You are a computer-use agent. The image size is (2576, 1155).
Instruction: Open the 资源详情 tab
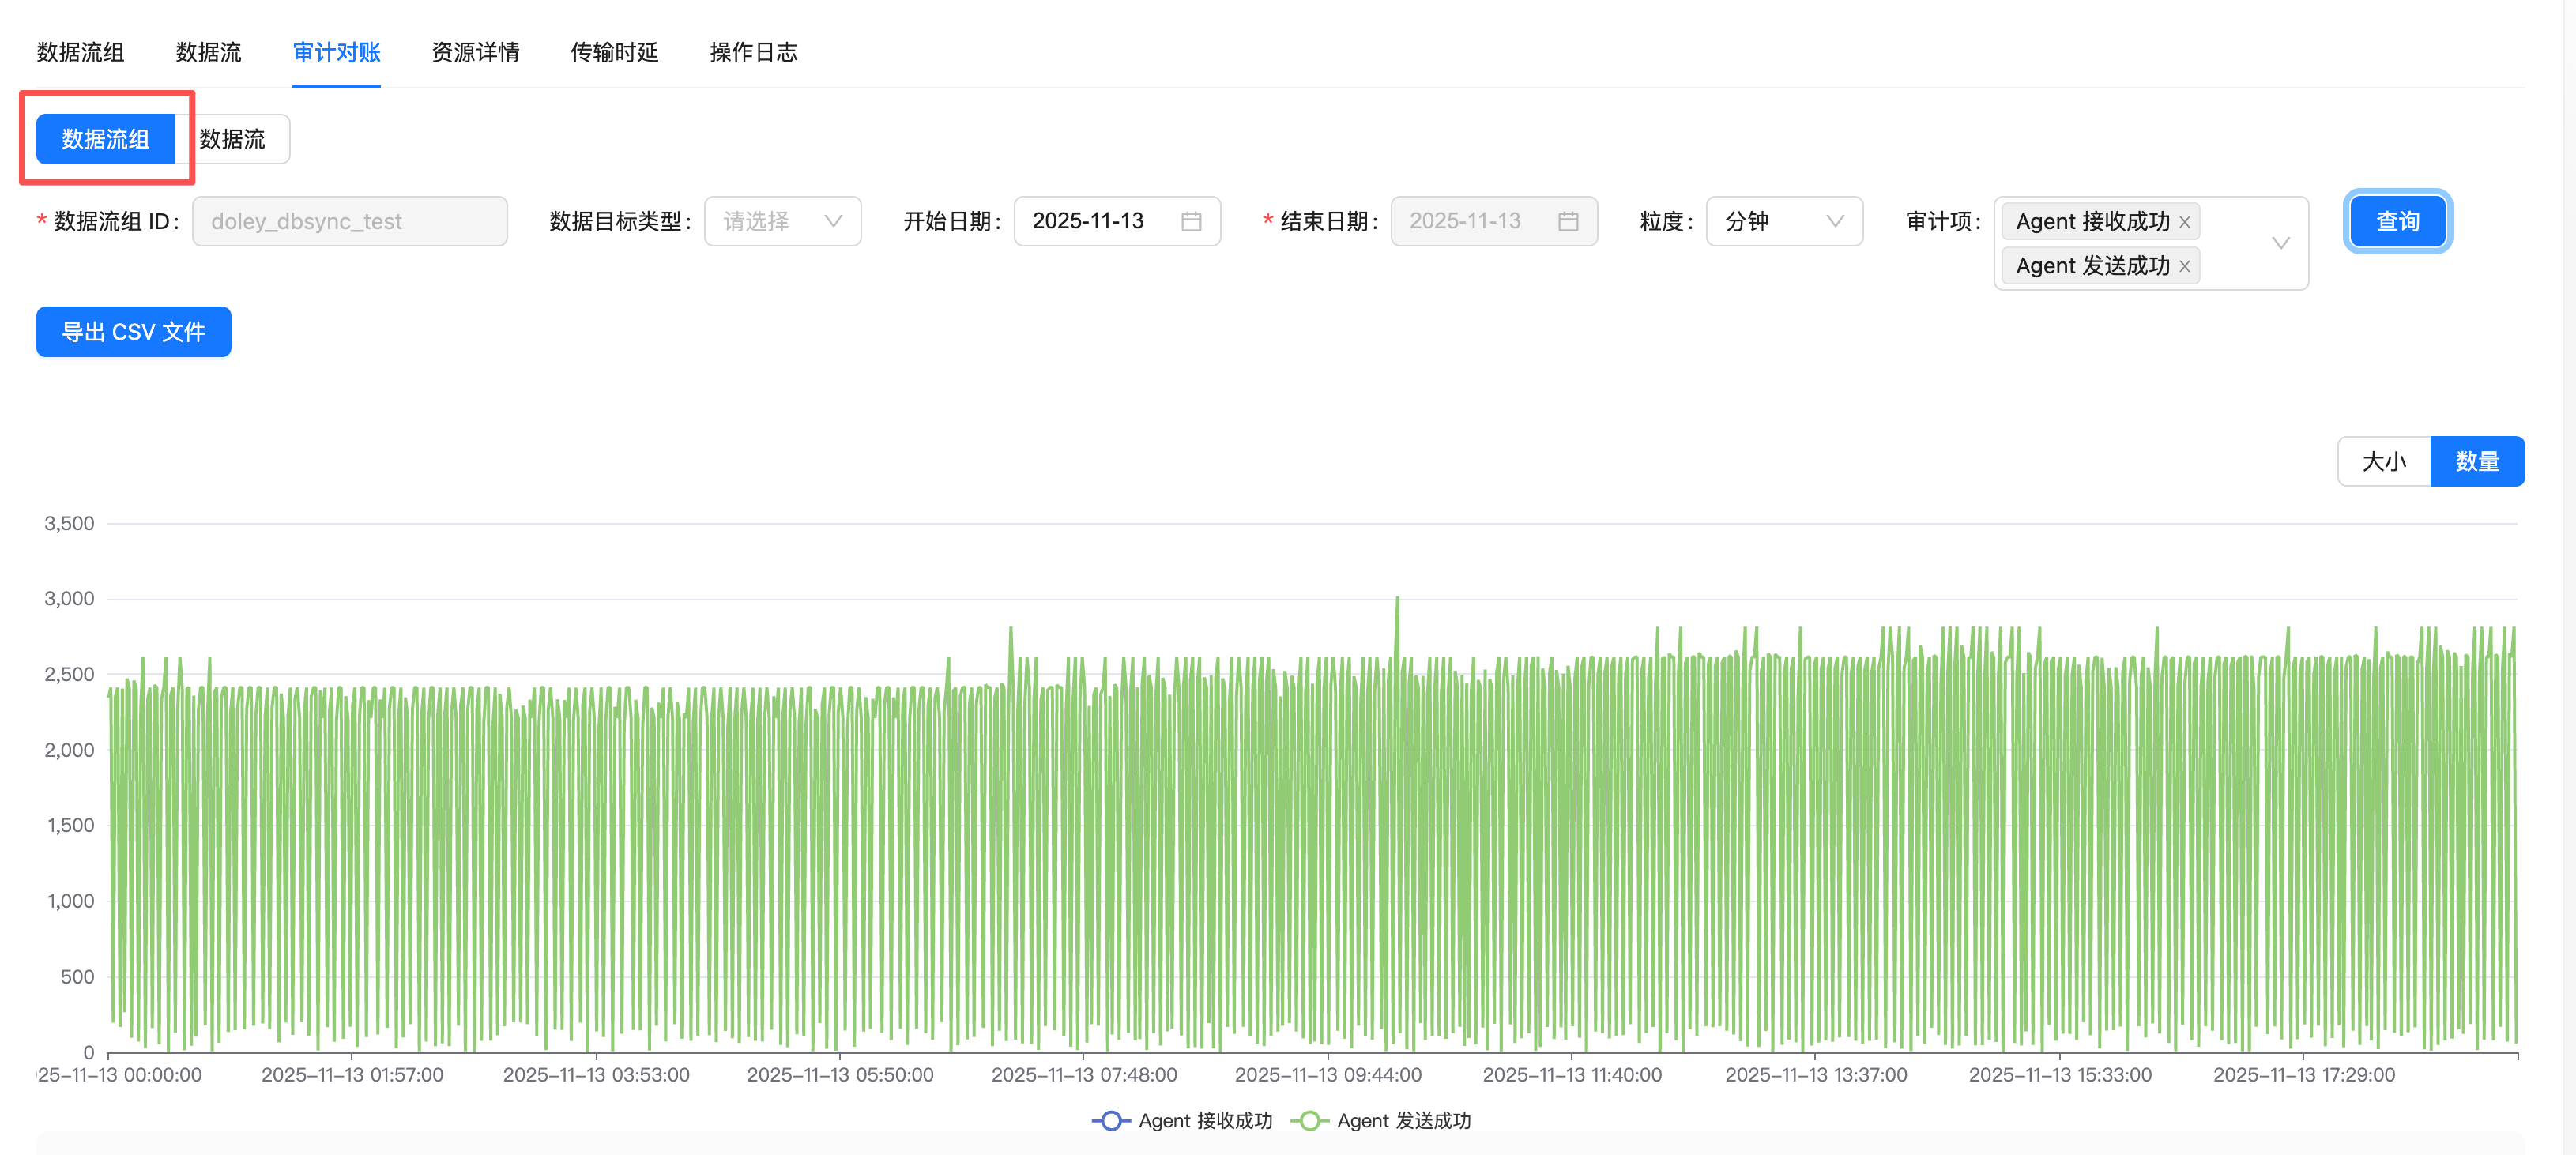click(475, 52)
